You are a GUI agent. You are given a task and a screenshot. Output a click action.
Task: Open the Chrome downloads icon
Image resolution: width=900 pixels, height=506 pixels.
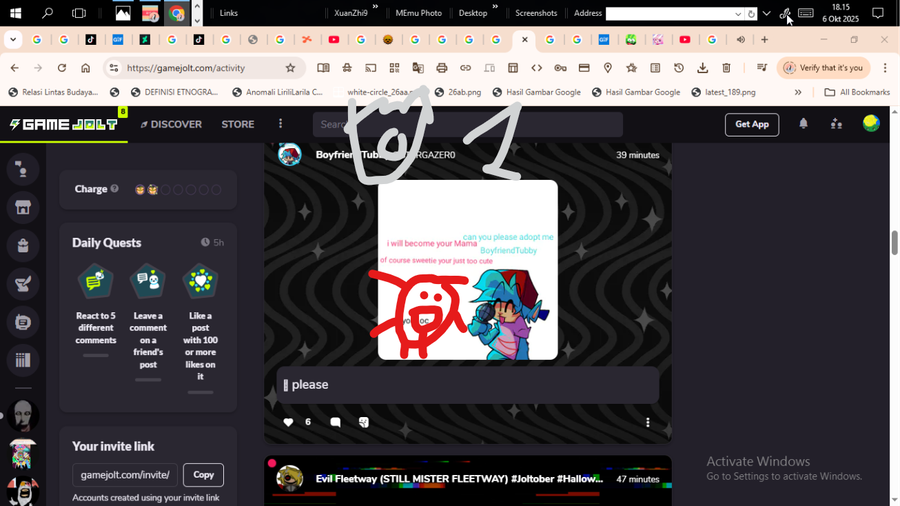coord(703,68)
